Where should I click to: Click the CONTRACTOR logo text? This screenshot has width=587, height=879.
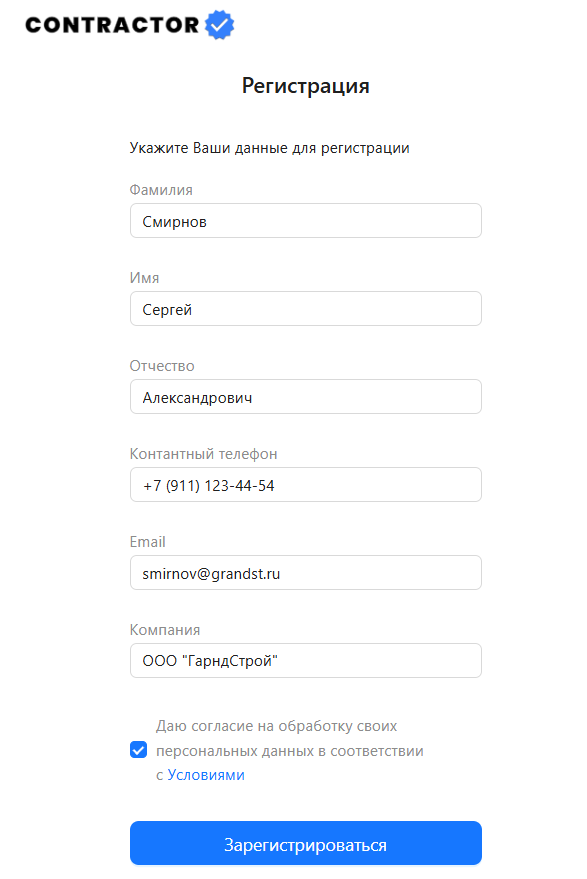(112, 25)
